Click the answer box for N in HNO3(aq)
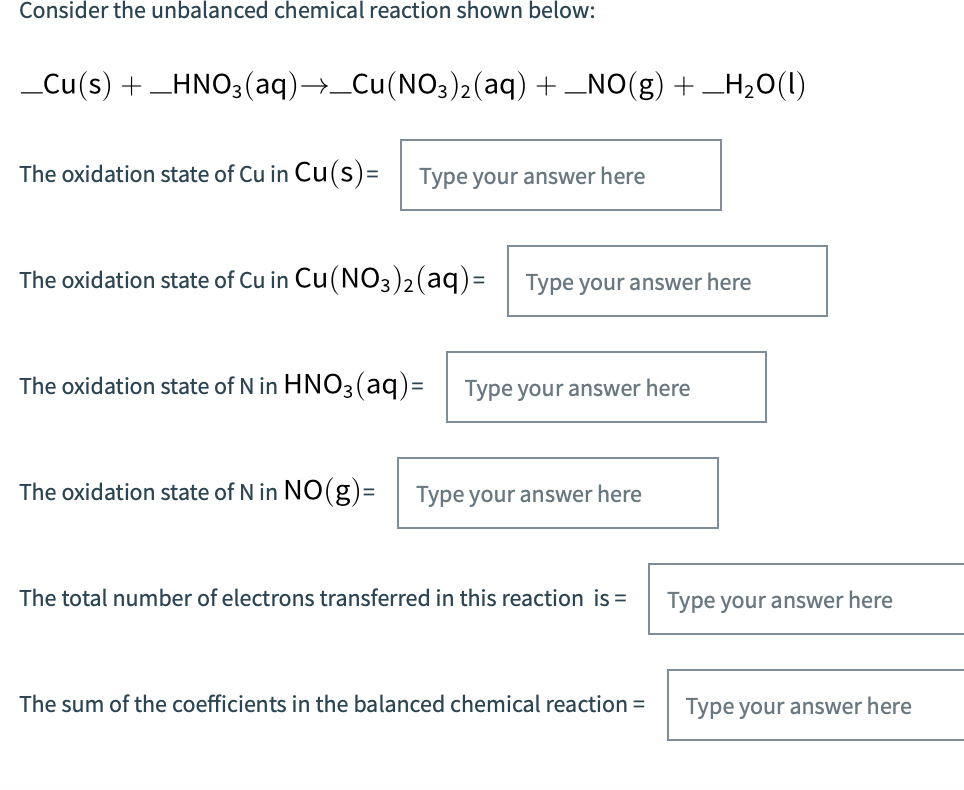 [x=605, y=387]
